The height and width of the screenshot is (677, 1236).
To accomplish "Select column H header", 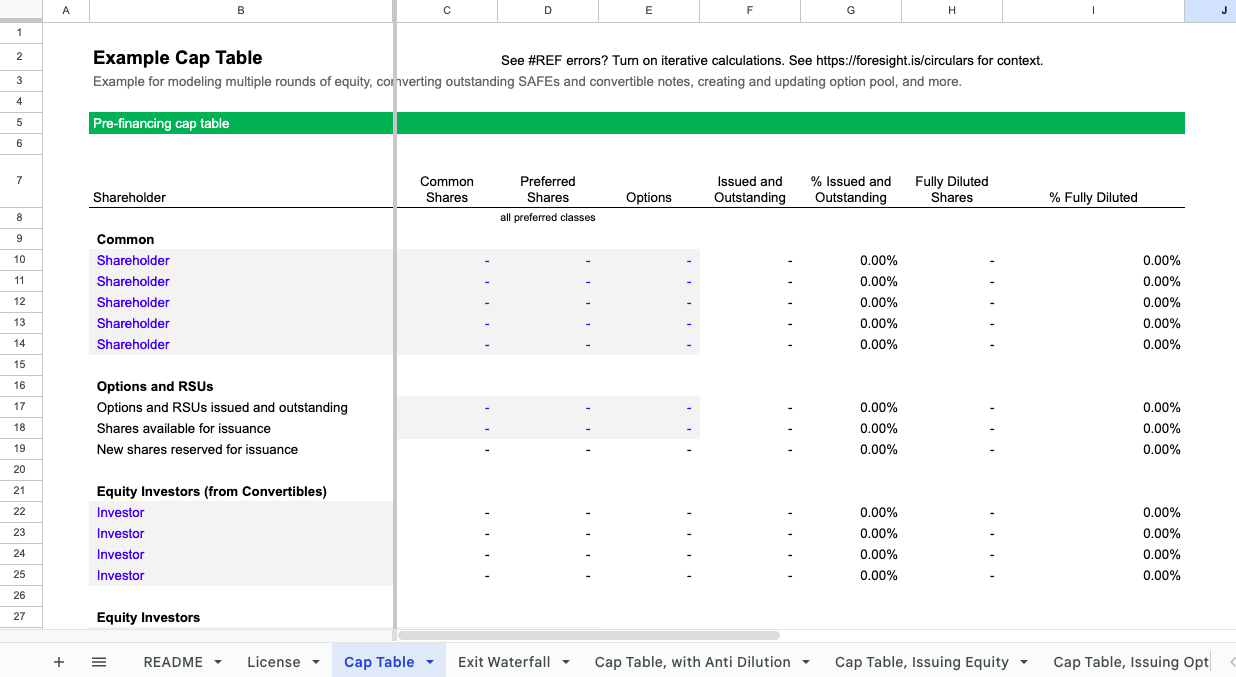I will [952, 10].
